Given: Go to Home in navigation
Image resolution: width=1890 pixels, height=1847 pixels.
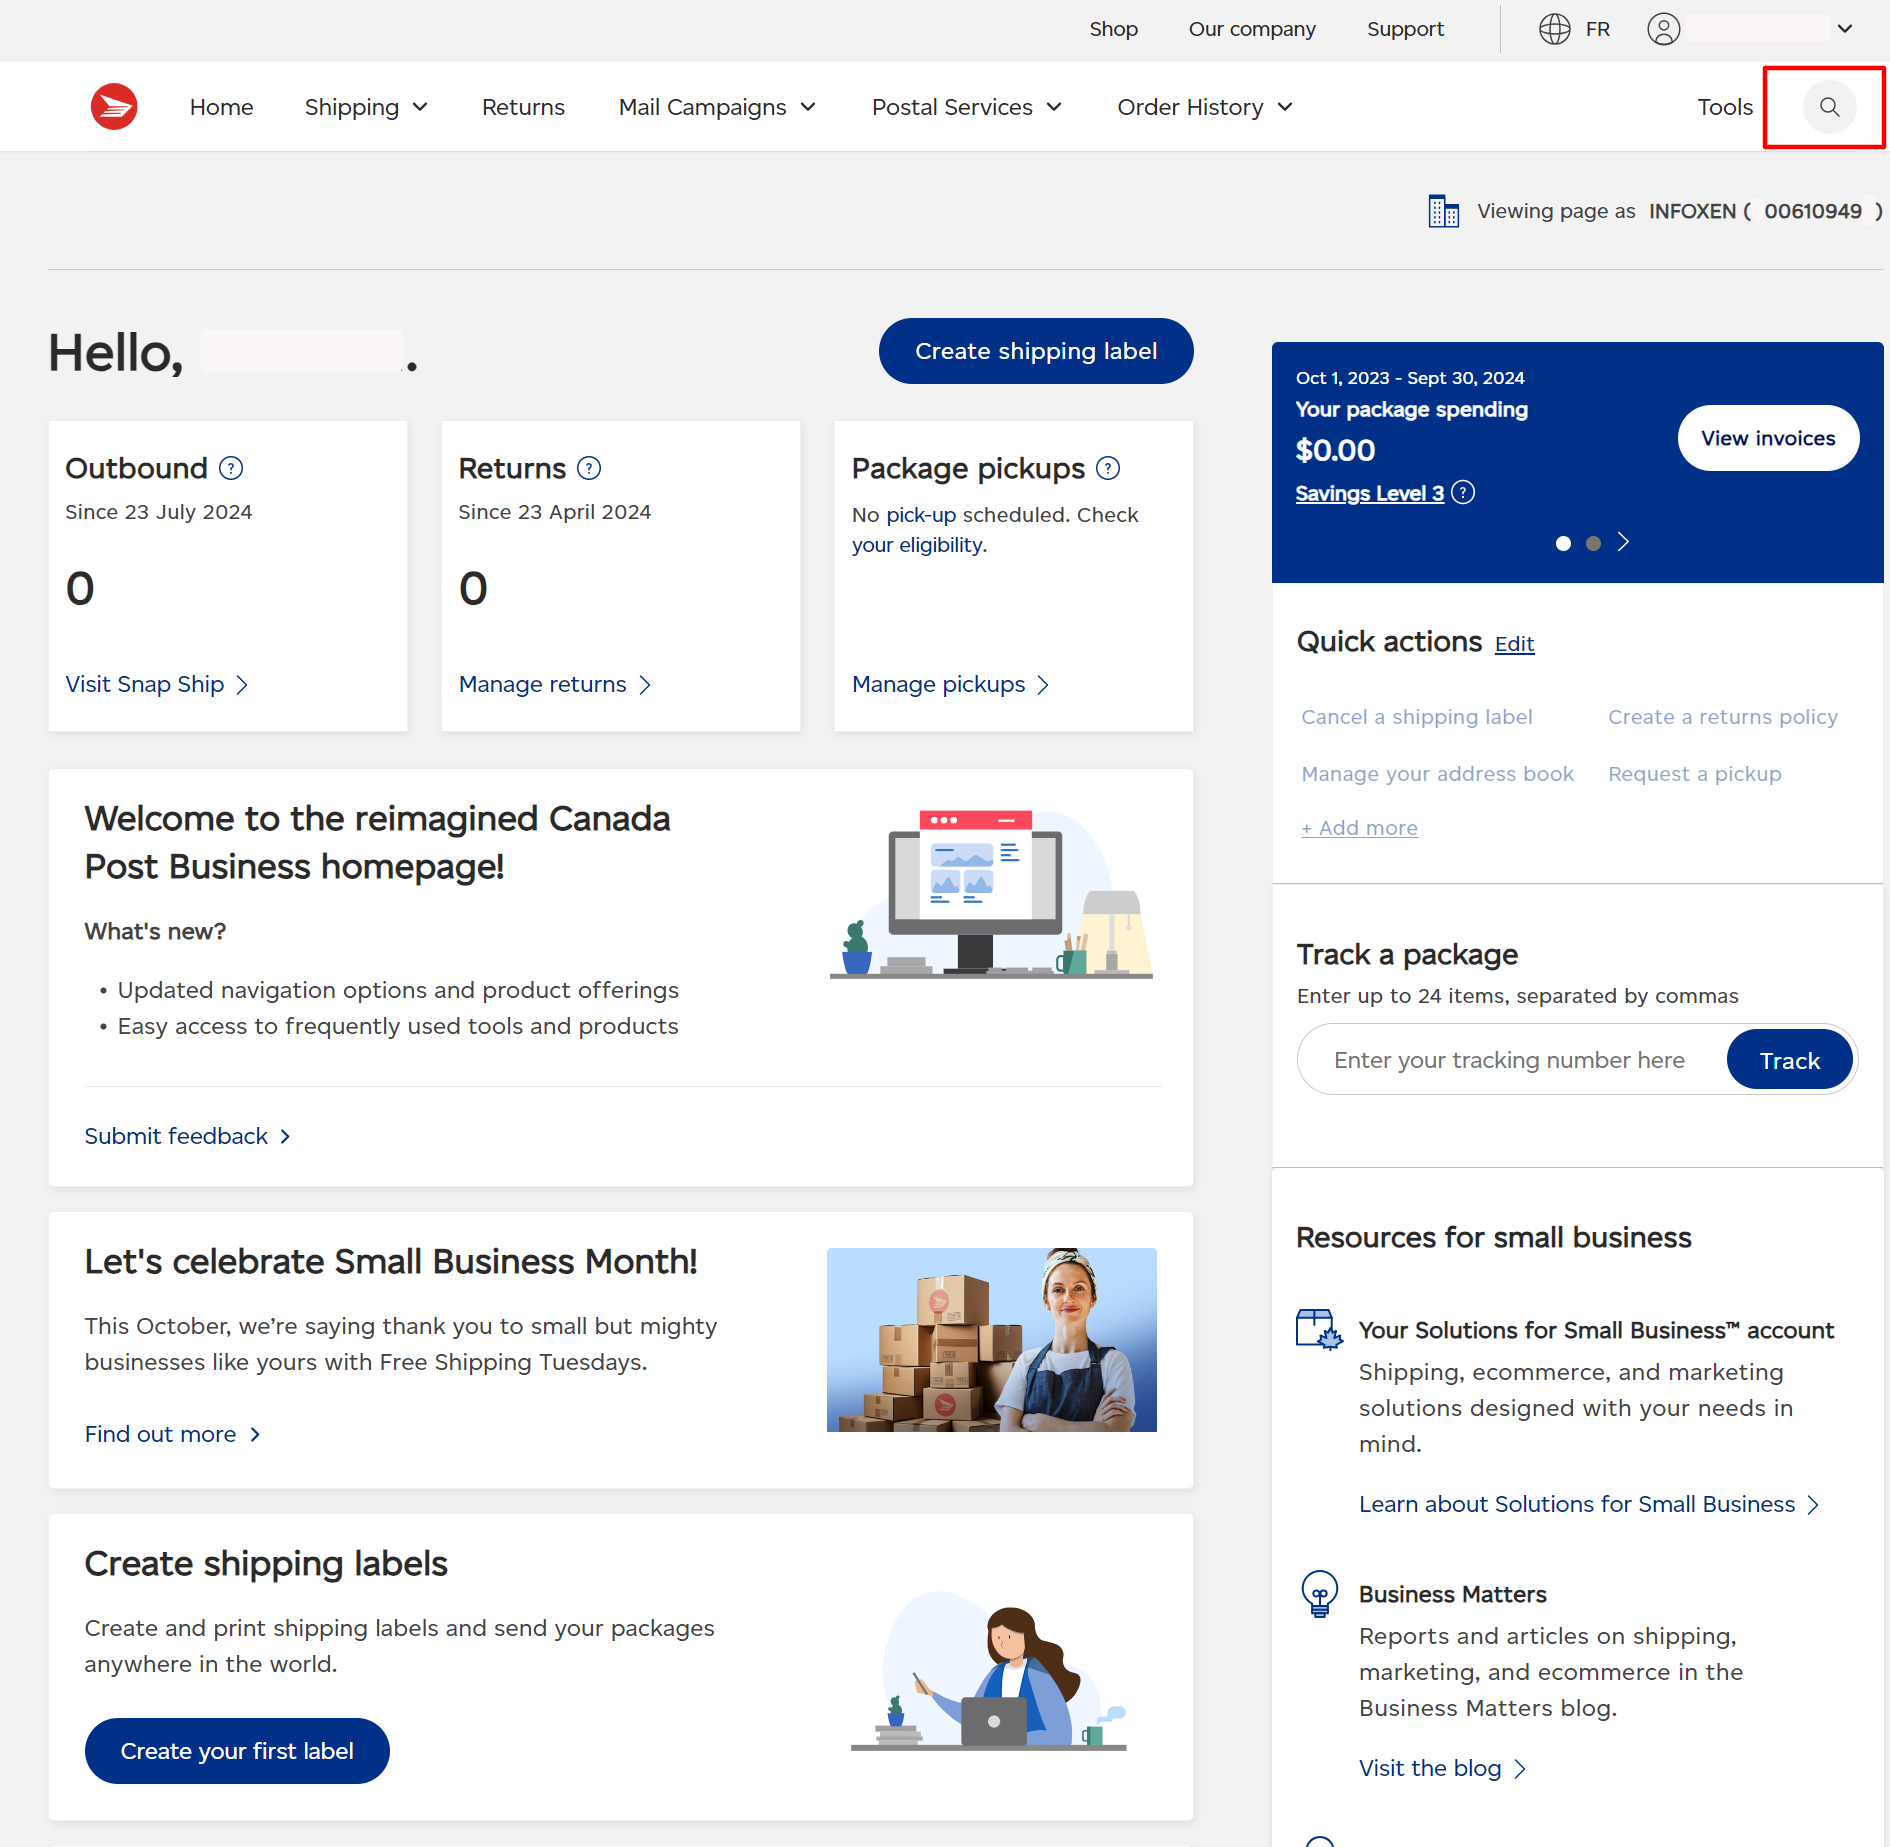Looking at the screenshot, I should point(222,107).
